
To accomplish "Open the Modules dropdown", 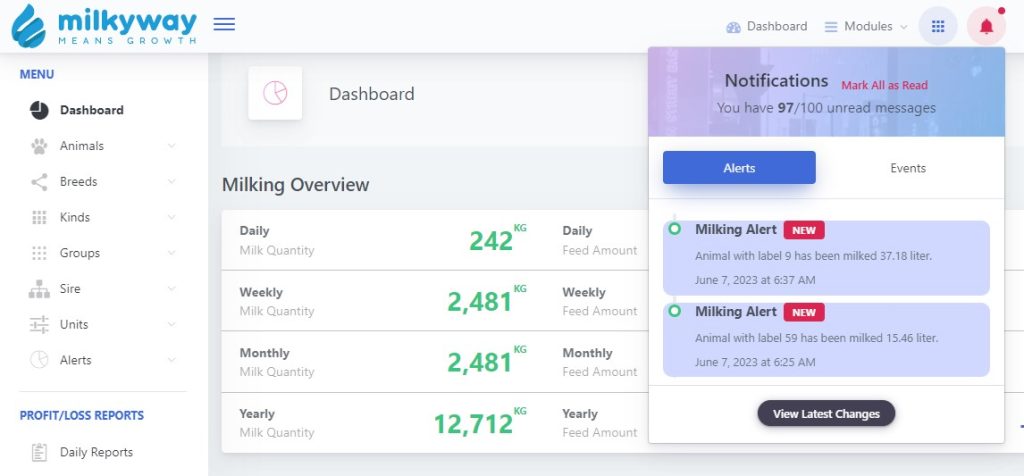I will tap(866, 27).
